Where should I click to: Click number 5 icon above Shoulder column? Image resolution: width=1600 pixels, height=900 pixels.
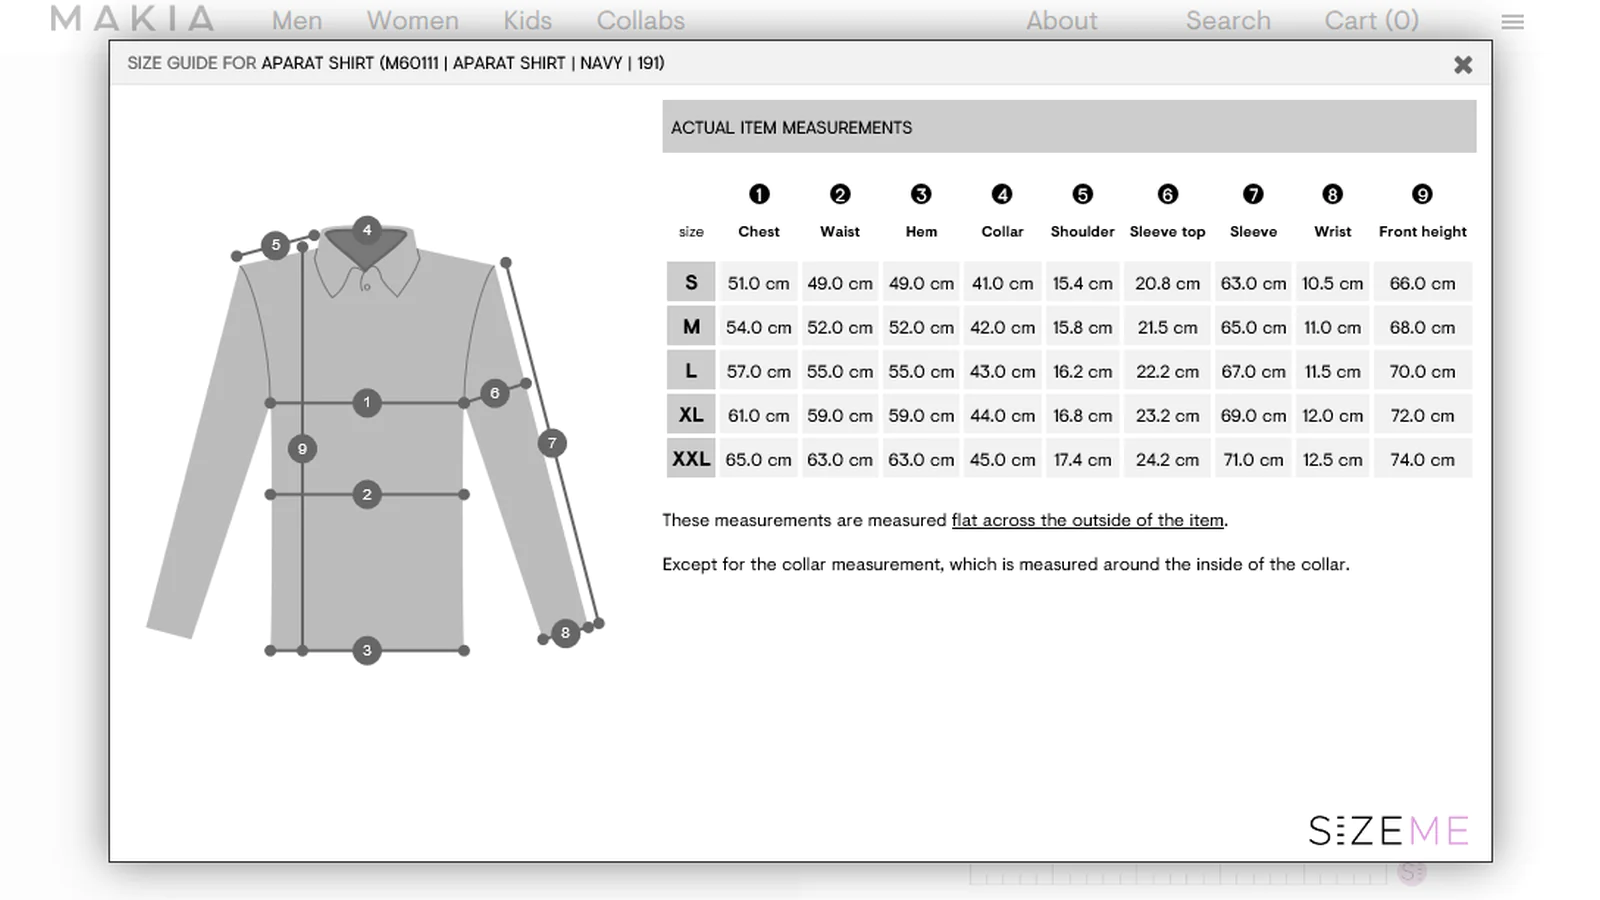[1082, 194]
